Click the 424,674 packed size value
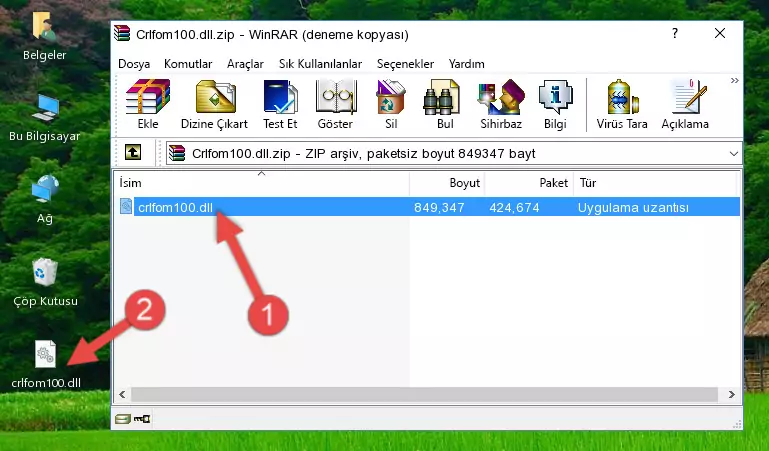Viewport: 769px width, 451px height. [x=514, y=207]
